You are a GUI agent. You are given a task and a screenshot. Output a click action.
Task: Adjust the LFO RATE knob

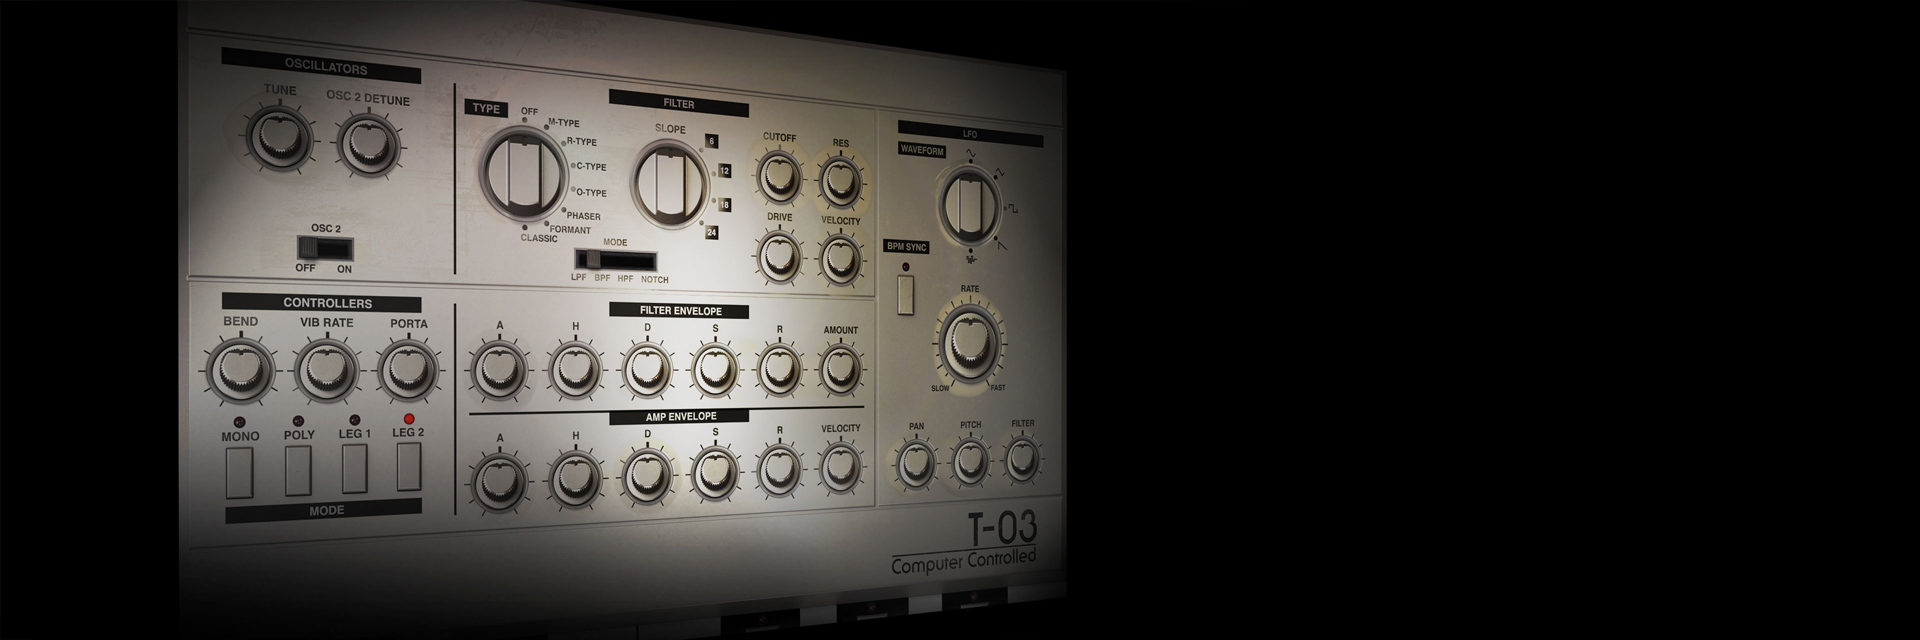tap(969, 344)
